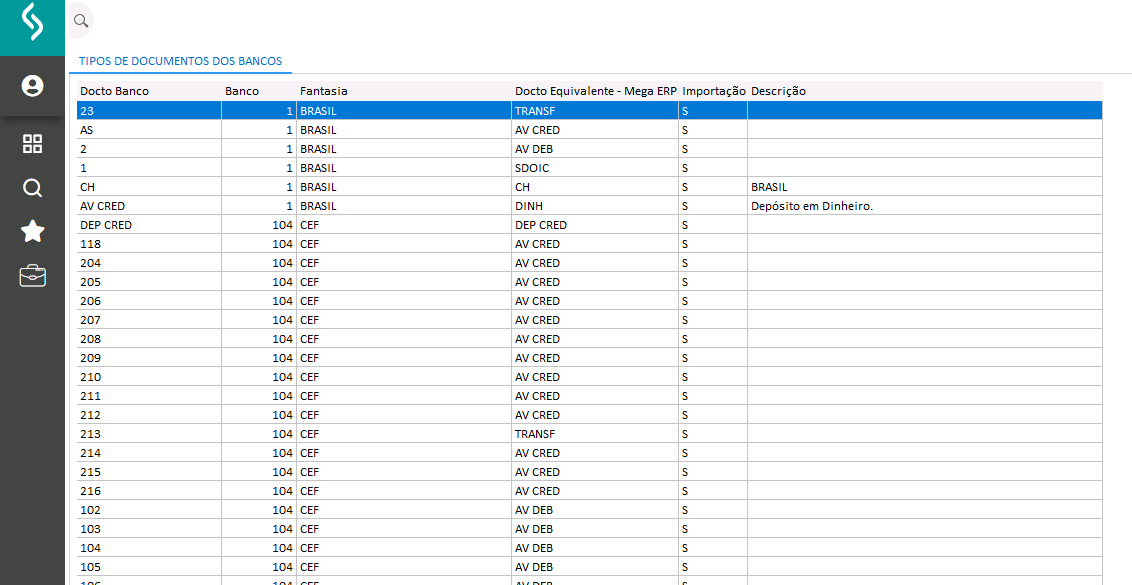Select the row with Docto Banco 205

590,282
